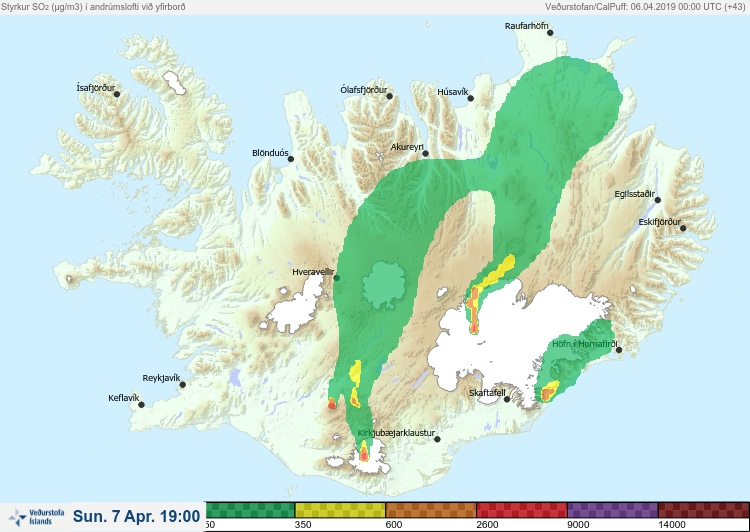Viewport: 750px width, 532px height.
Task: Select the Raufarhöfn marker dot
Action: coord(550,33)
